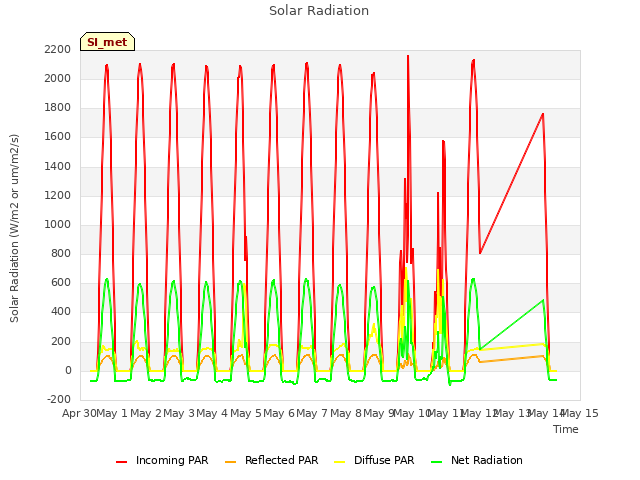Toggle the Incoming PAR legend entry
640x480 pixels.
(162, 460)
